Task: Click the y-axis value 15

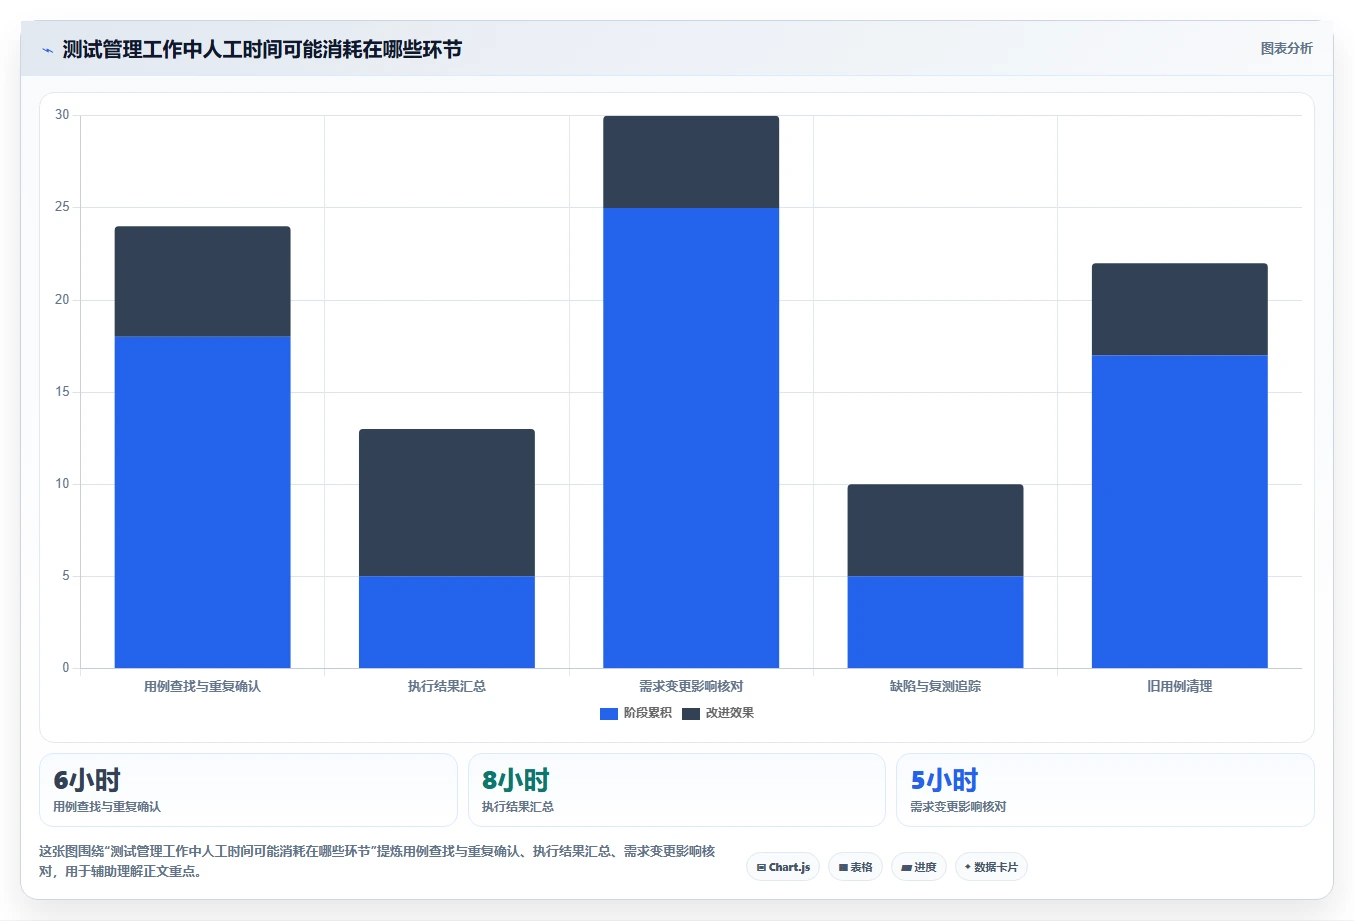Action: (62, 392)
